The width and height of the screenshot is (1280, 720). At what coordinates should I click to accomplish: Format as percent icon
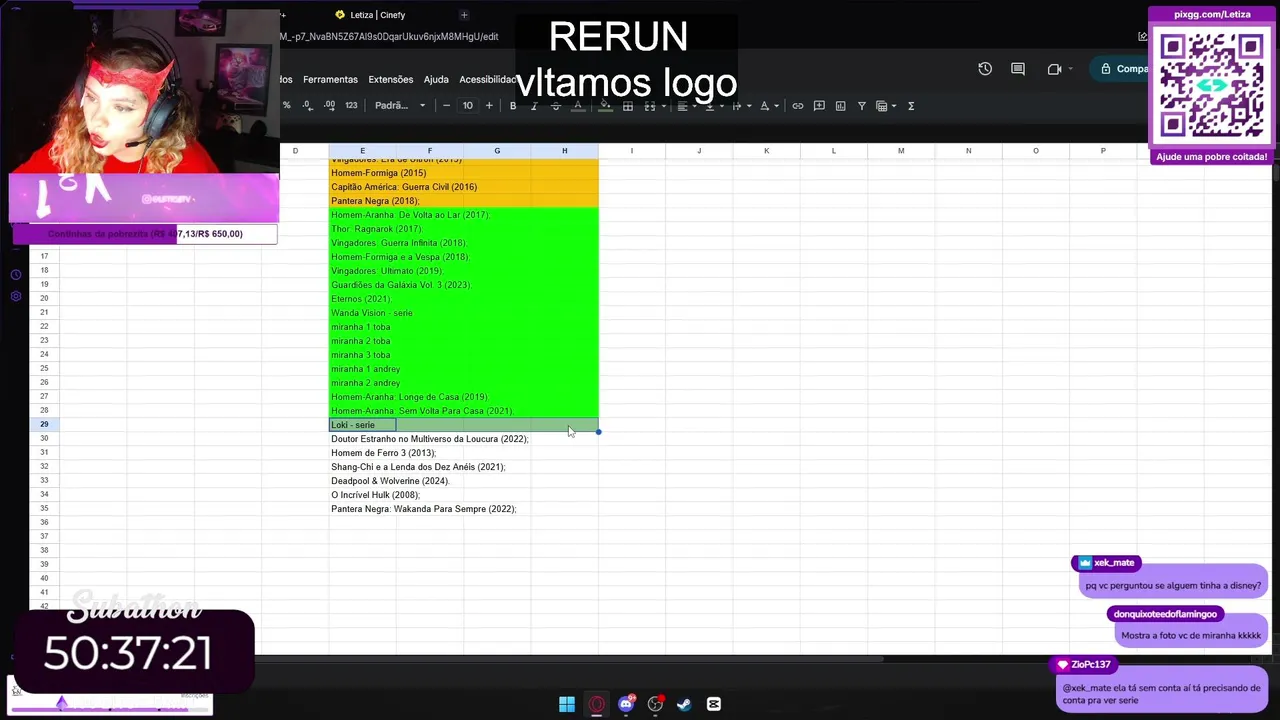[287, 106]
